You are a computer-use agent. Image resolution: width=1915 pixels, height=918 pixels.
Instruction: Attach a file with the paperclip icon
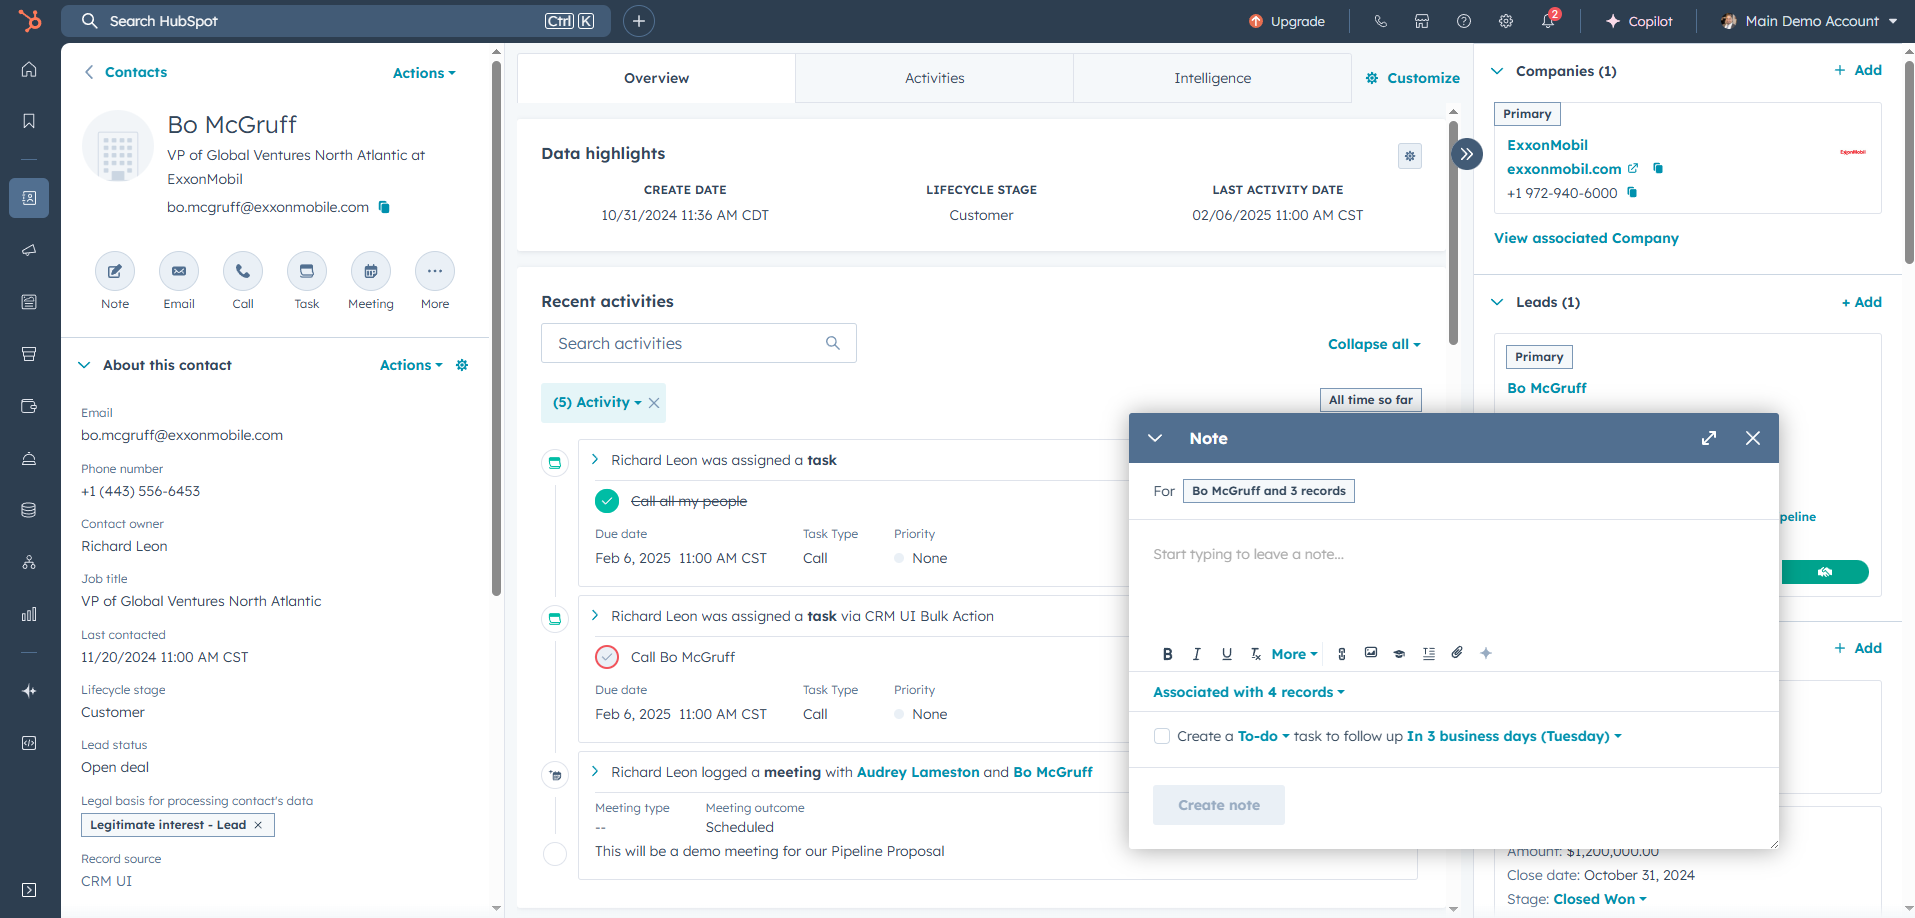1458,653
